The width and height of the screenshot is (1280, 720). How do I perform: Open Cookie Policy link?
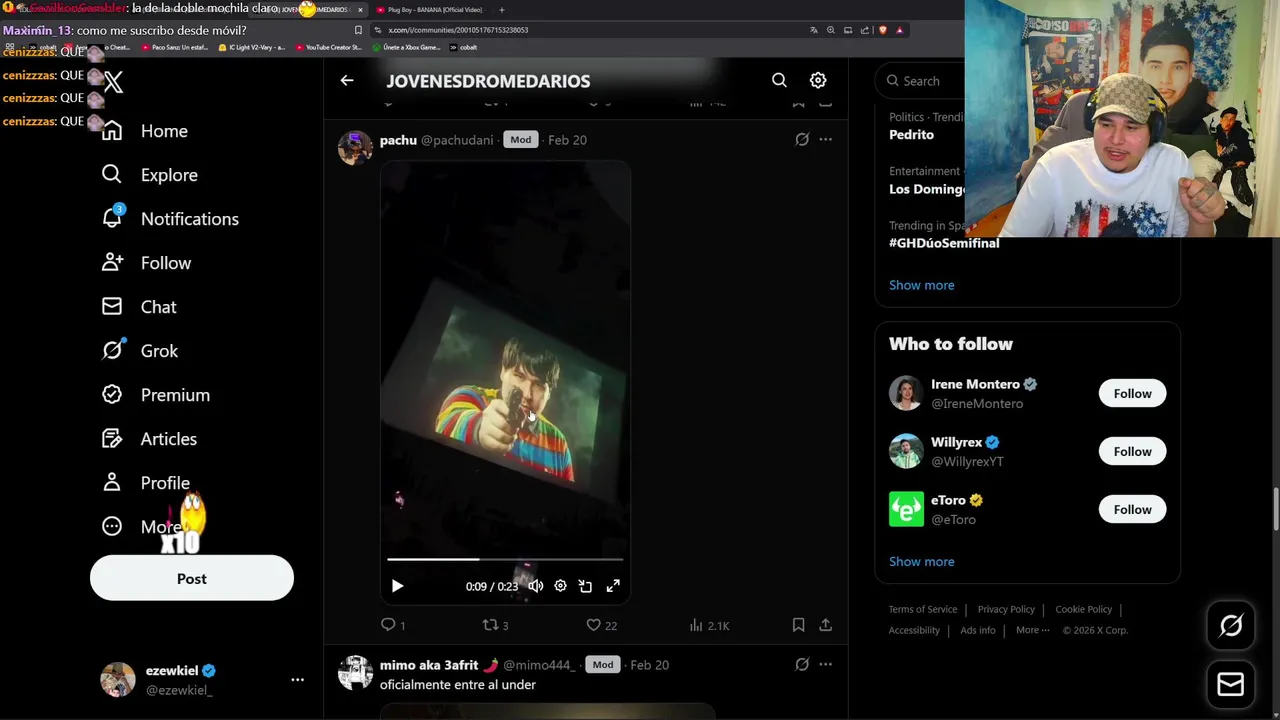tap(1083, 609)
